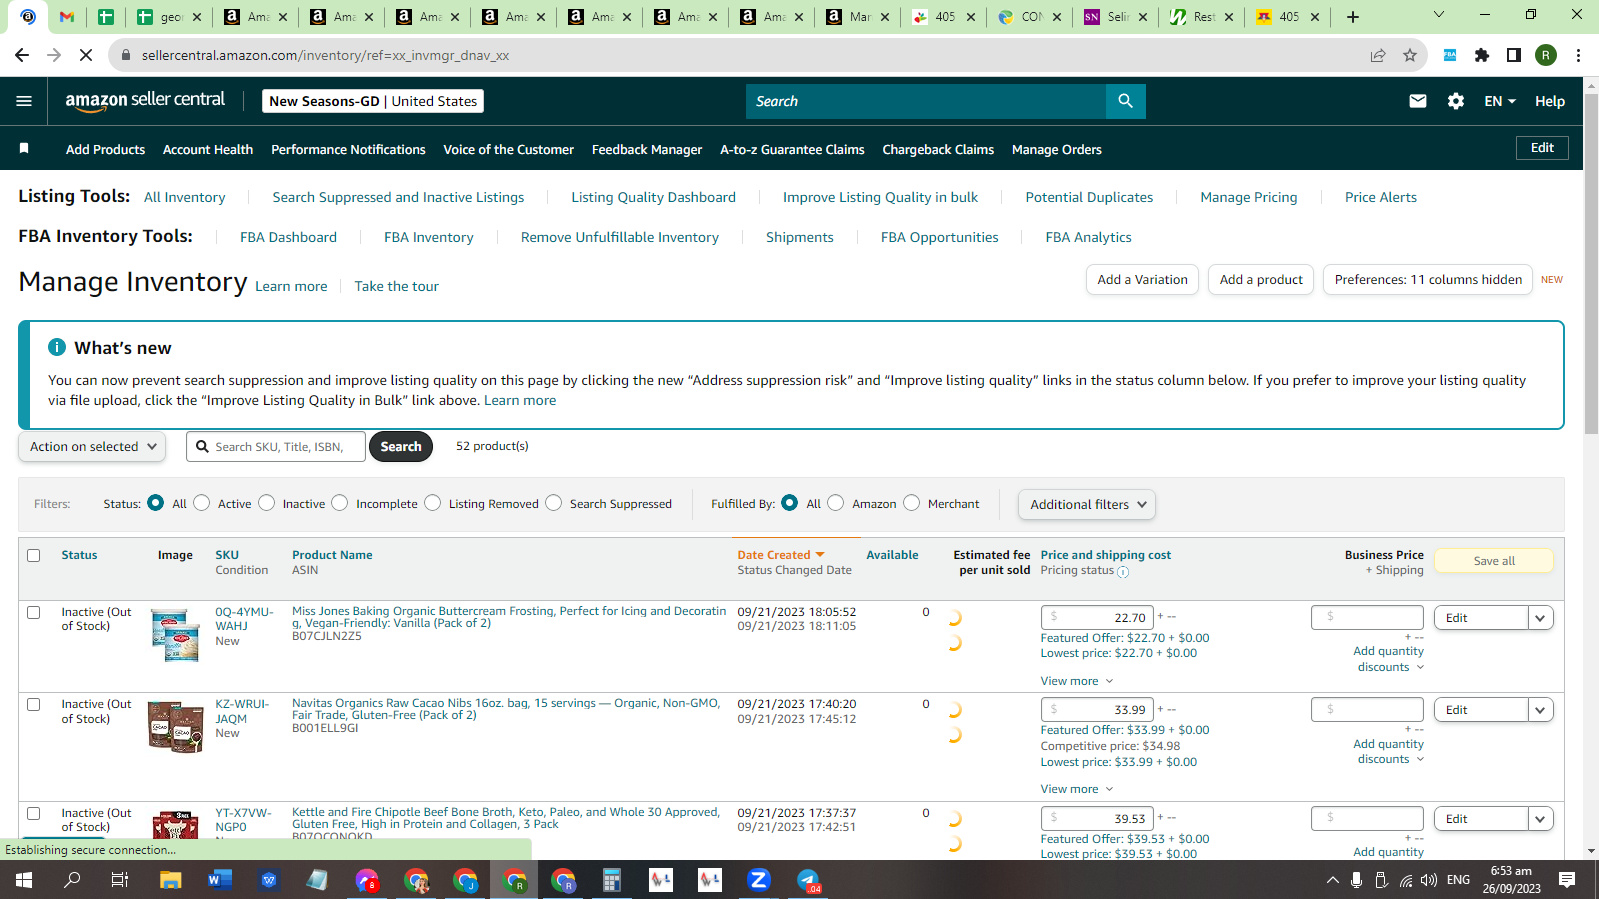Open Listing Quality Dashboard link
Screen dimensions: 1599x899
(x=653, y=197)
